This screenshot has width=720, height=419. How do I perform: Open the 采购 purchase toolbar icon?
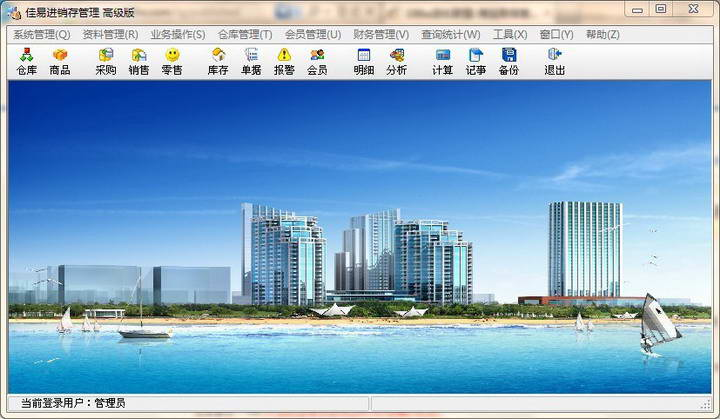106,62
